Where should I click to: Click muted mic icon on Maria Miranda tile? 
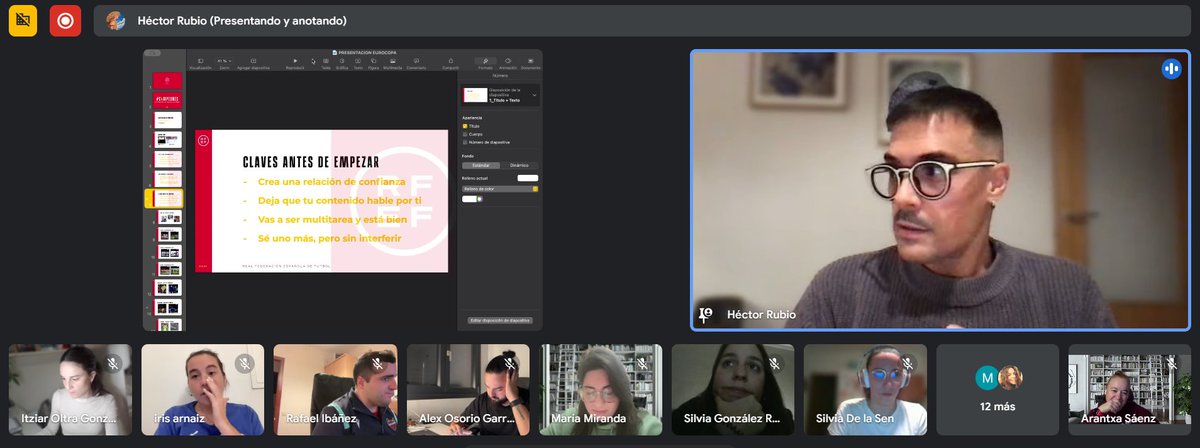[643, 364]
